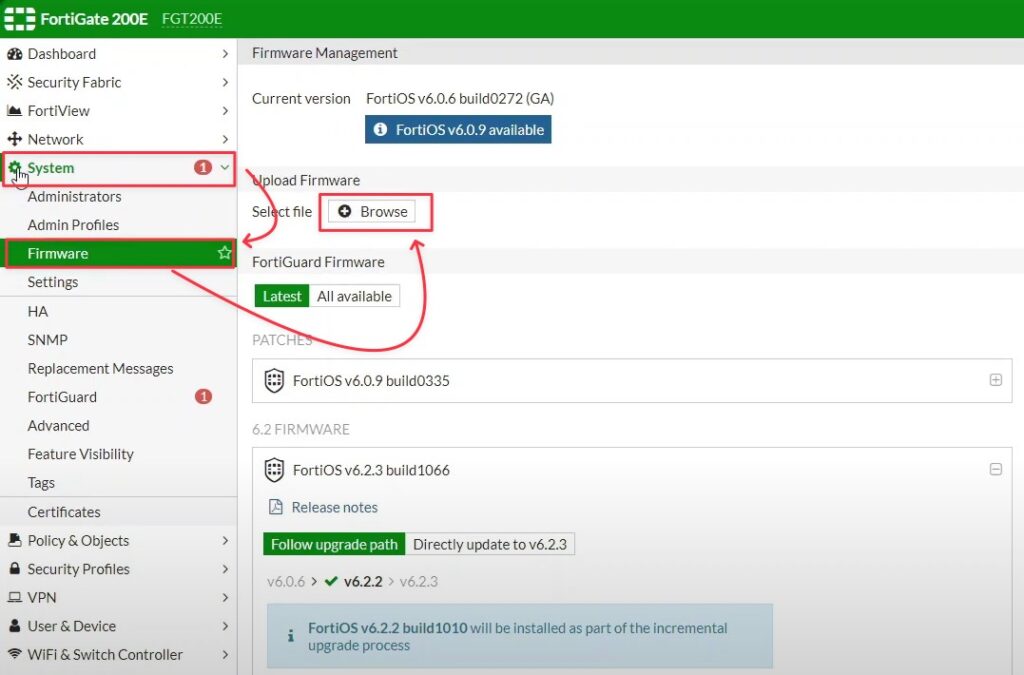Click the System red notification badge
Viewport: 1024px width, 675px height.
tap(203, 168)
